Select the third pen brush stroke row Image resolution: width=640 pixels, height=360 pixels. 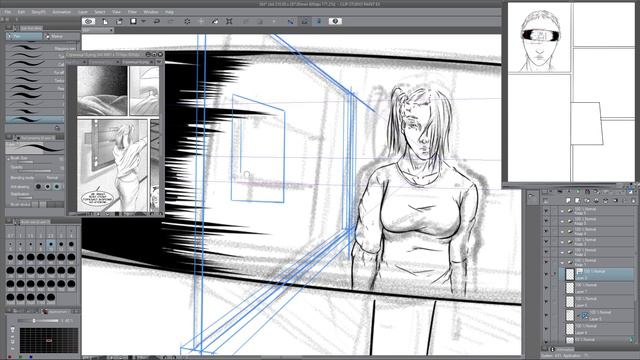36,64
